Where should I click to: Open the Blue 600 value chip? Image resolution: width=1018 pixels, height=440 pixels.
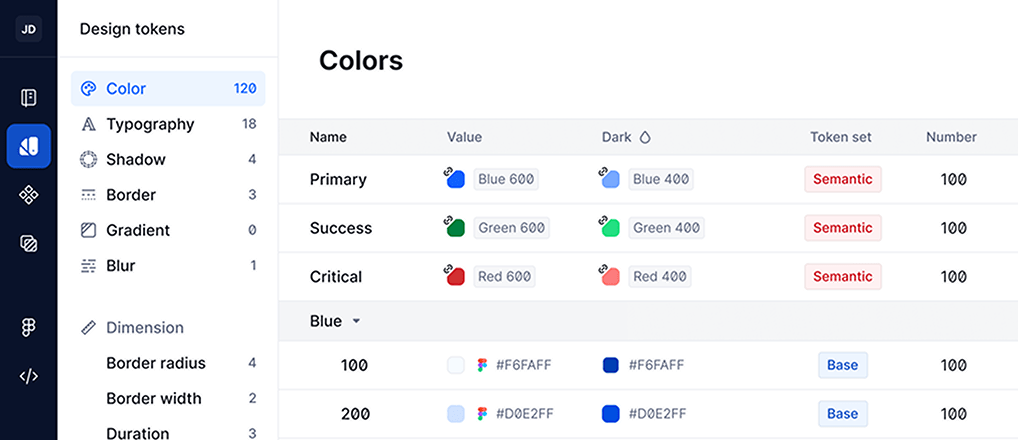point(506,179)
